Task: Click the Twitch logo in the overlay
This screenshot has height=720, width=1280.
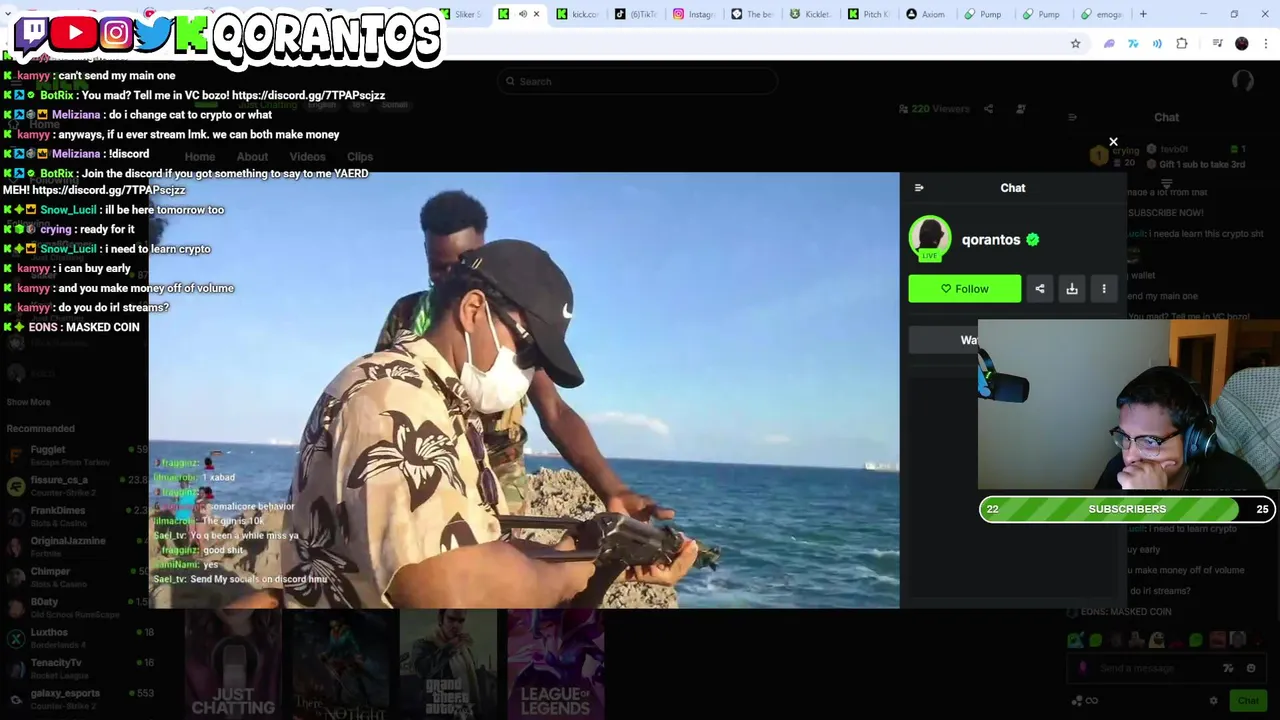Action: [32, 33]
